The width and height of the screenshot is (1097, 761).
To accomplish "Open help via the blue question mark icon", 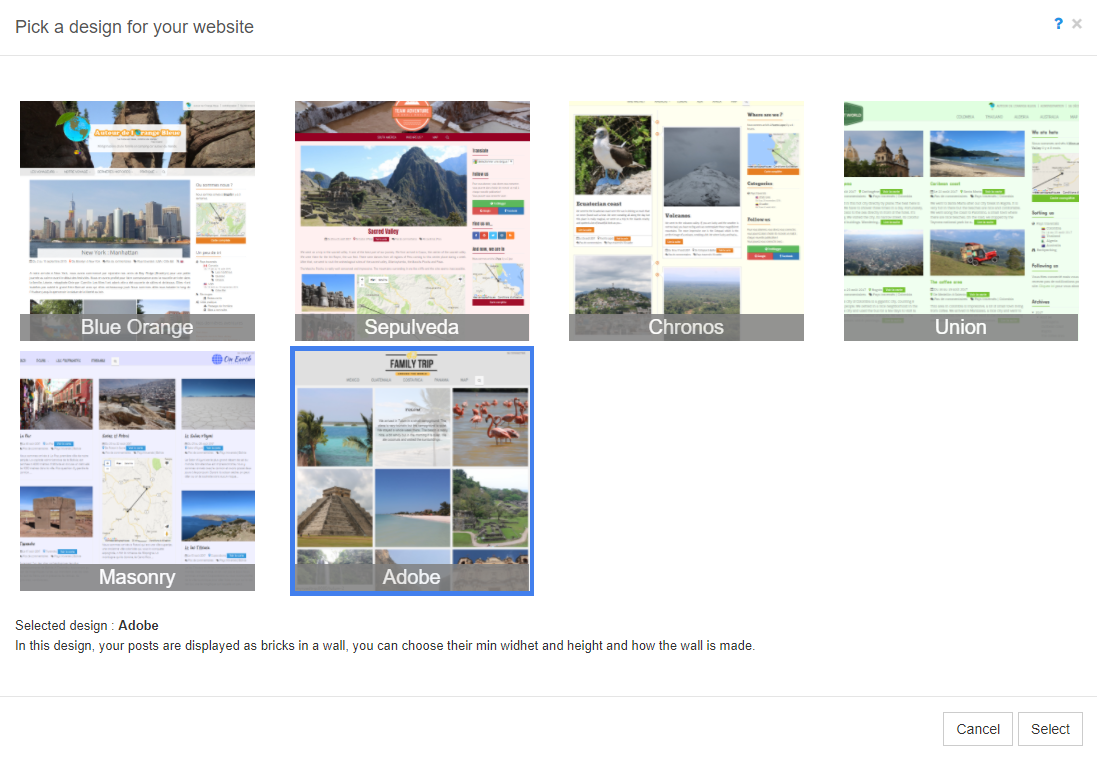I will coord(1058,23).
